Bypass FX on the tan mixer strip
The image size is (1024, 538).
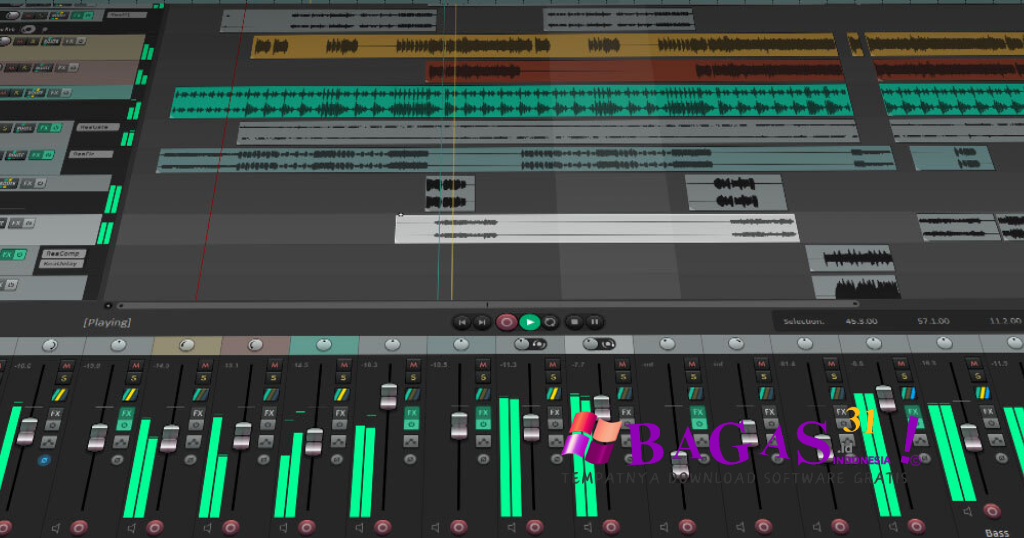196,425
